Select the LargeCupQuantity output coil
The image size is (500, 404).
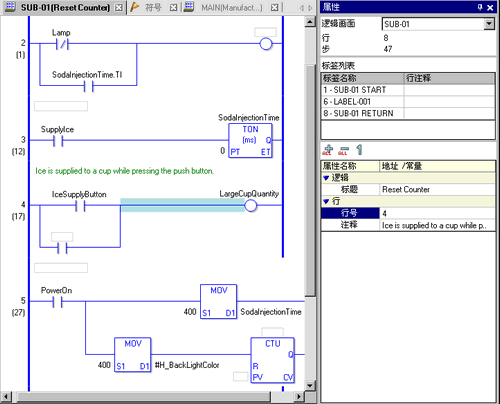(x=251, y=206)
